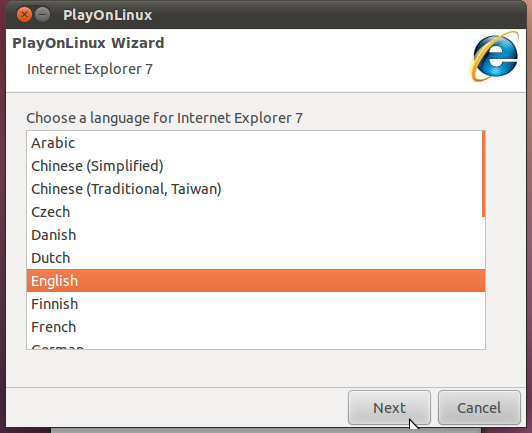Screen dimensions: 532x433
Task: Select Chinese (Traditional, Taiwan) entry
Action: tap(256, 189)
